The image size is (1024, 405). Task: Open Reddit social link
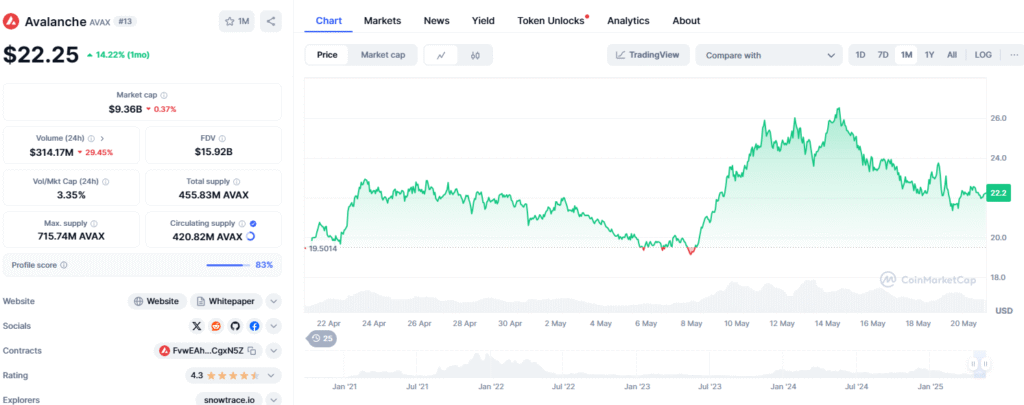click(x=216, y=326)
